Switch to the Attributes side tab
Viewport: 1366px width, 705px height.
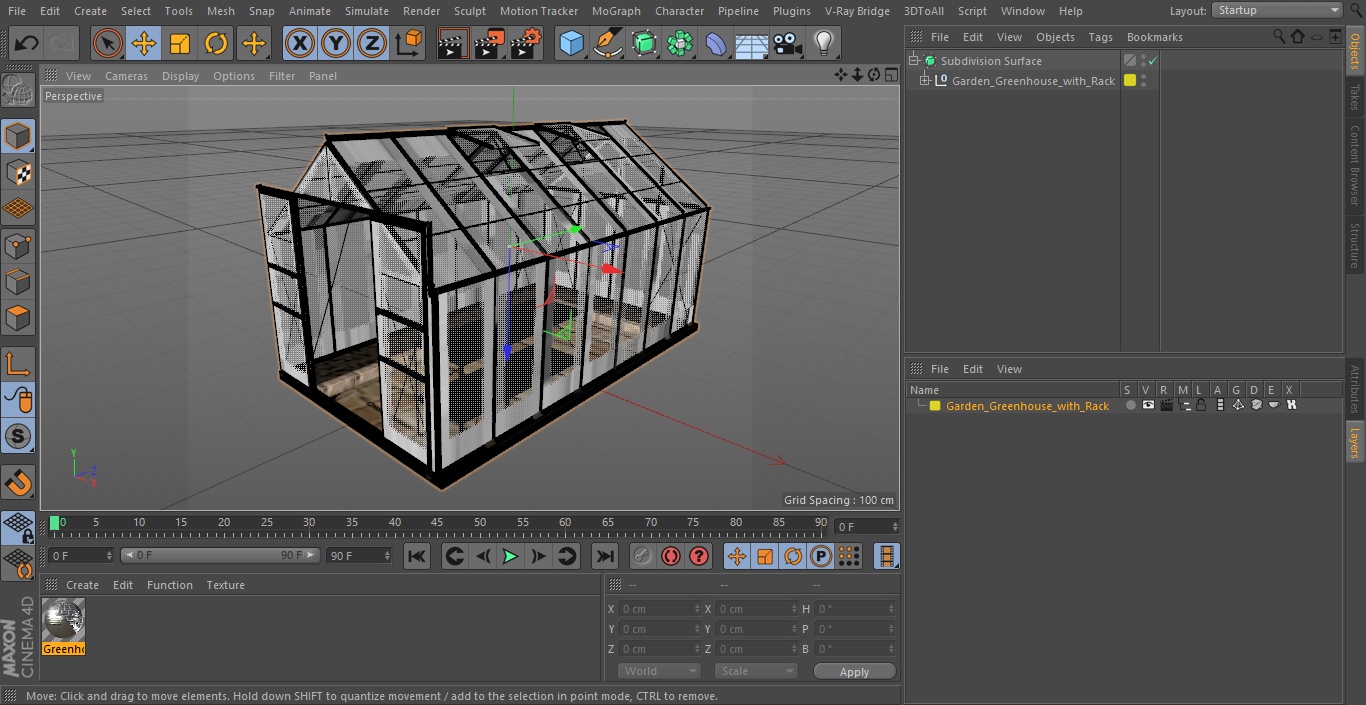coord(1355,389)
